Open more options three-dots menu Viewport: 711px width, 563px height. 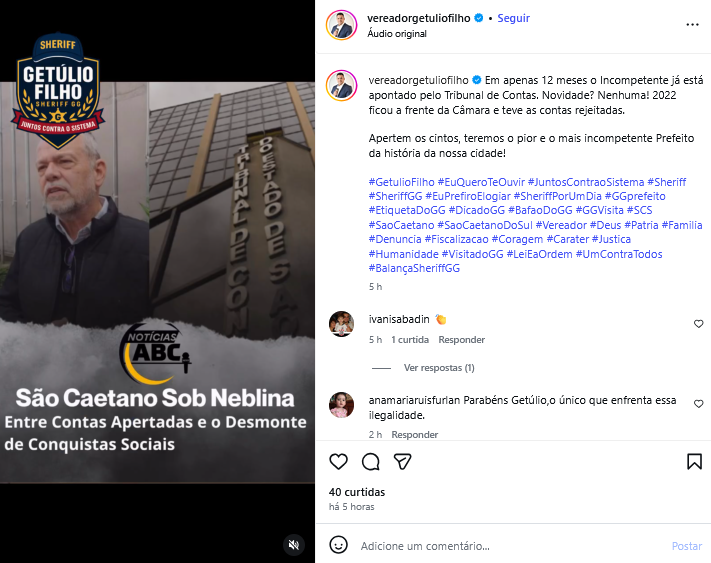tap(692, 24)
